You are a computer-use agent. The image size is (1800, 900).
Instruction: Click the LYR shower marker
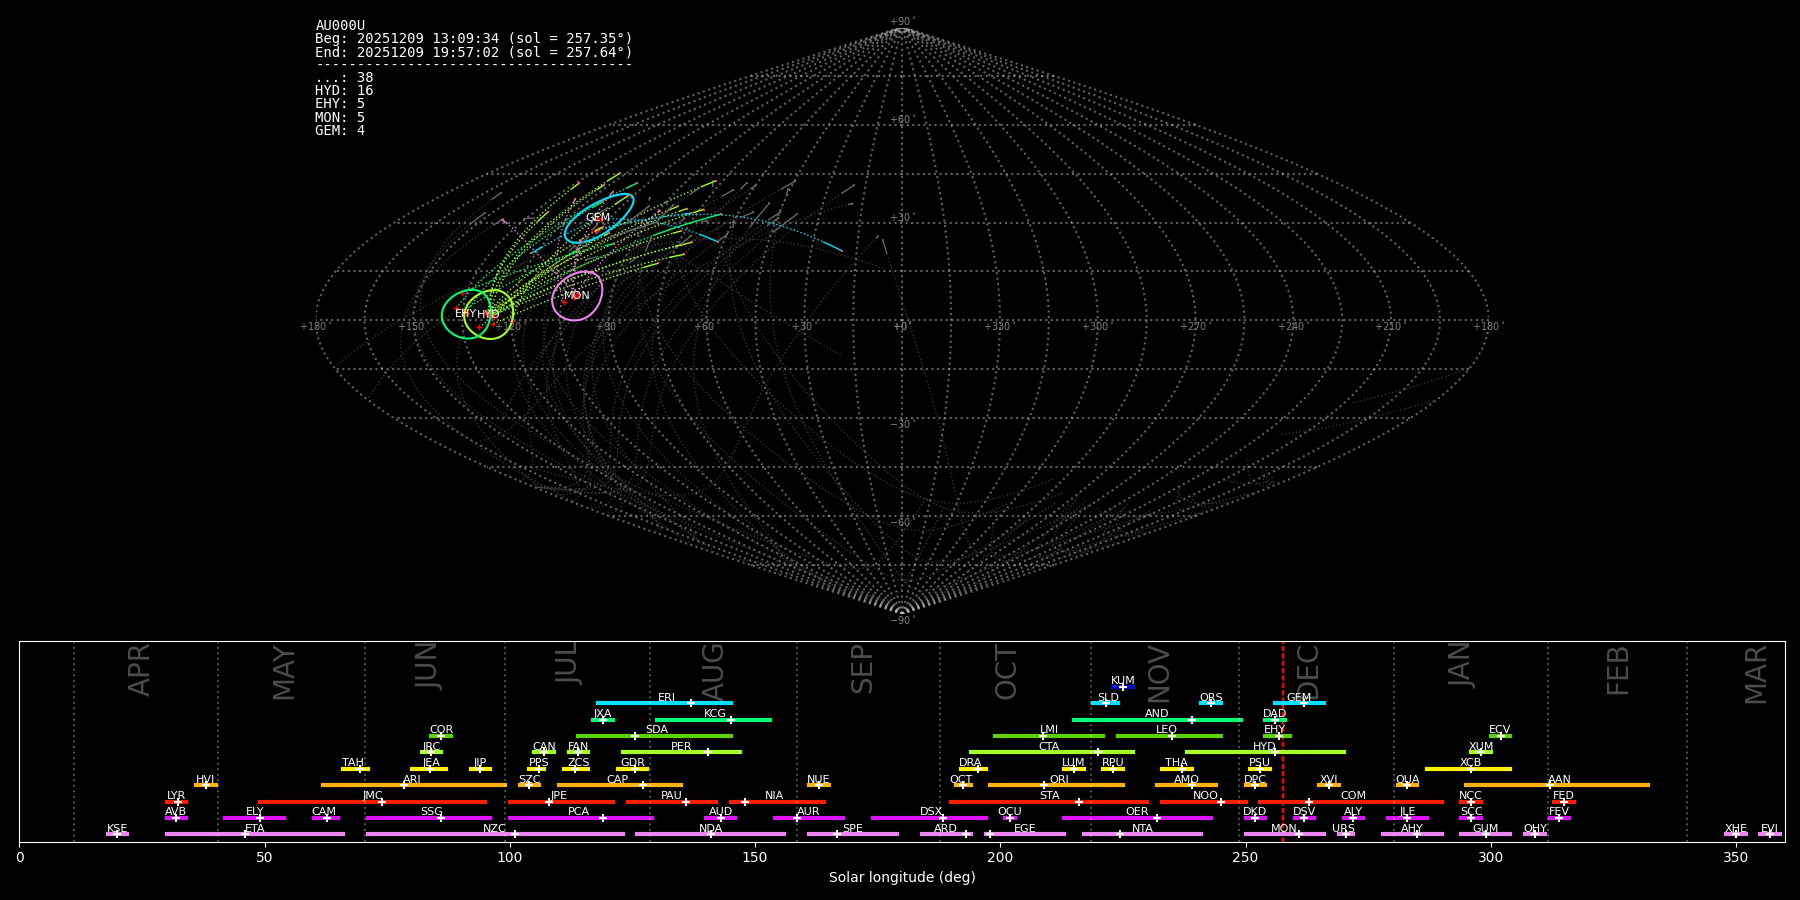[176, 801]
